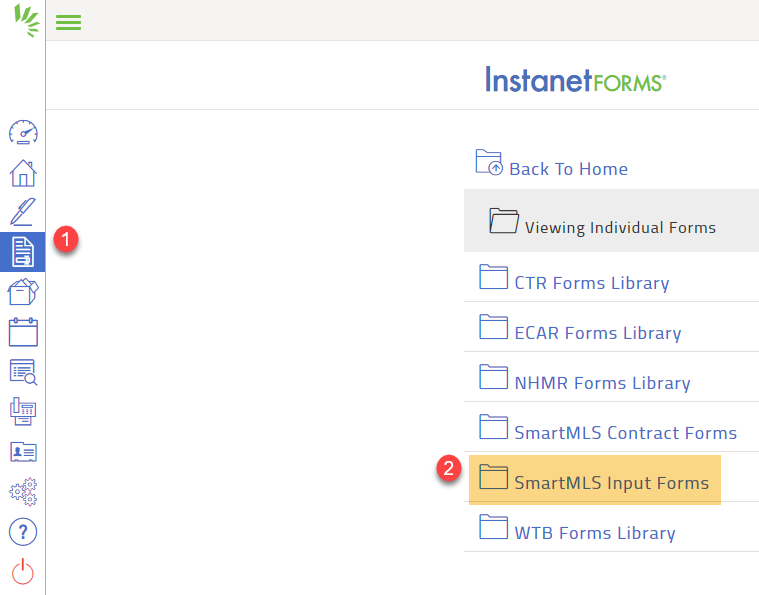Click Back To Home link
759x595 pixels.
[x=567, y=169]
